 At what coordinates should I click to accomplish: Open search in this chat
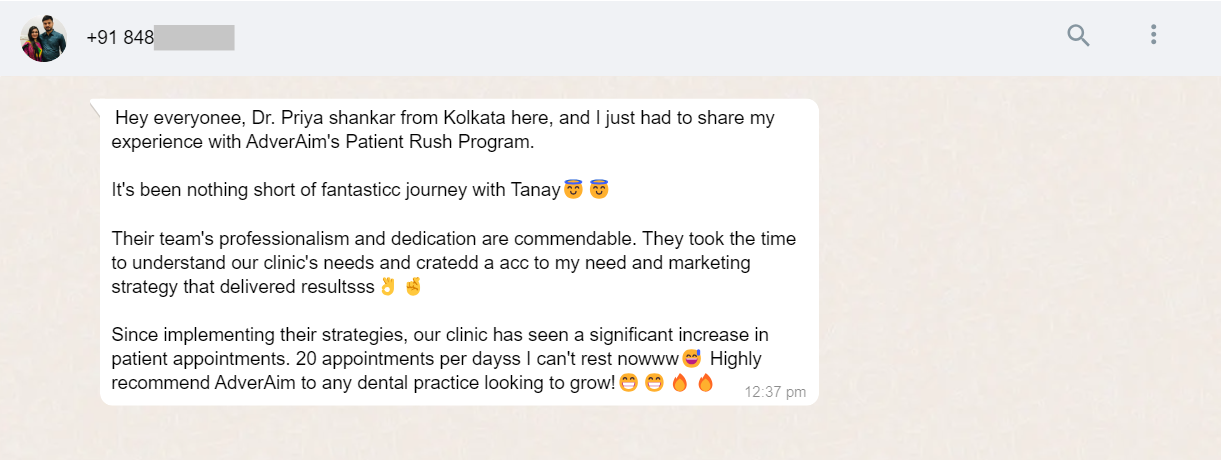tap(1077, 36)
